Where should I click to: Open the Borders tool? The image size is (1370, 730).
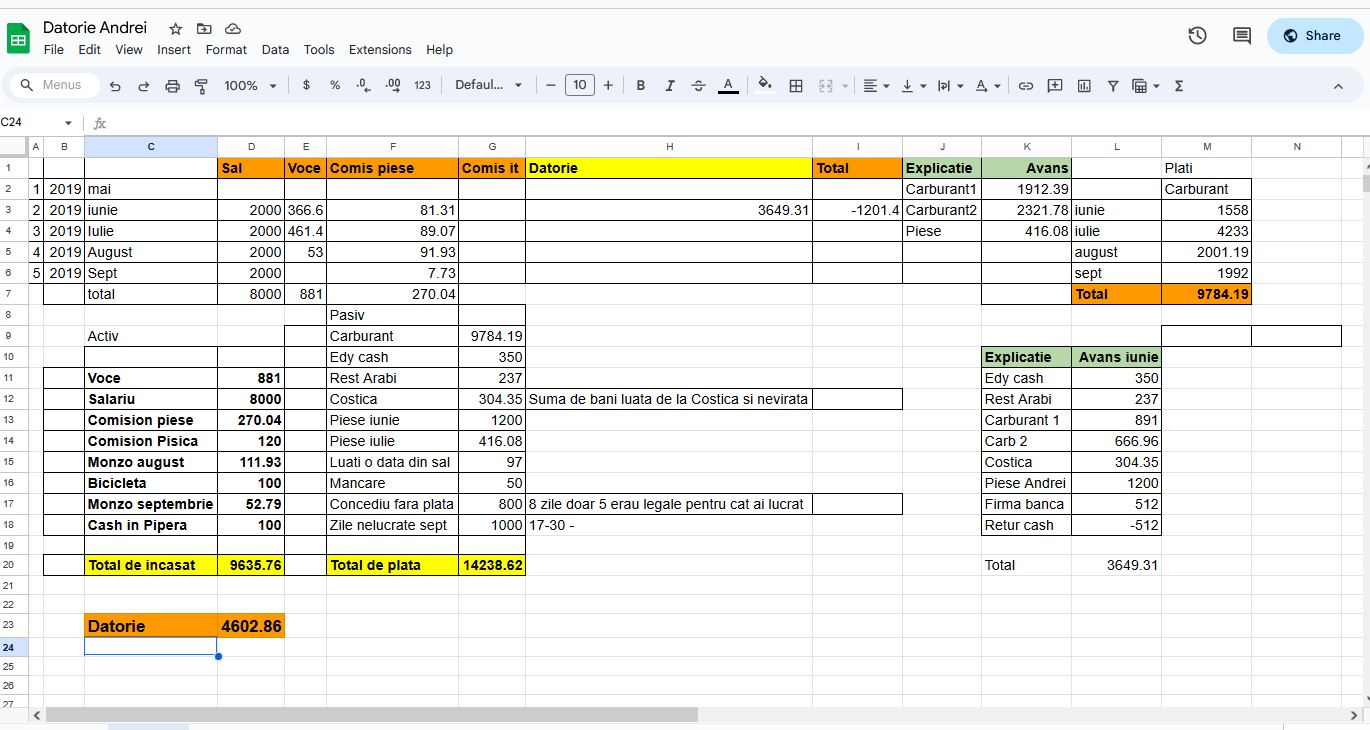(x=796, y=86)
